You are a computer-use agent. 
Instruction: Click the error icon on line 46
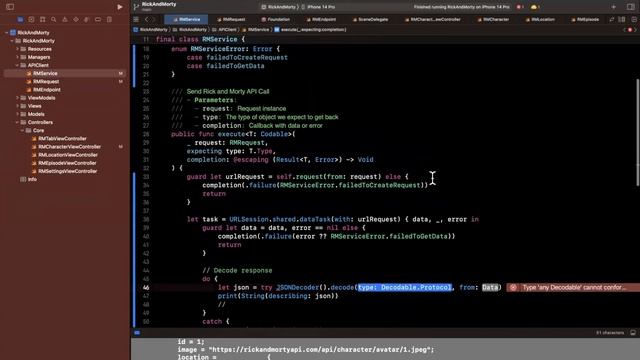coord(513,287)
